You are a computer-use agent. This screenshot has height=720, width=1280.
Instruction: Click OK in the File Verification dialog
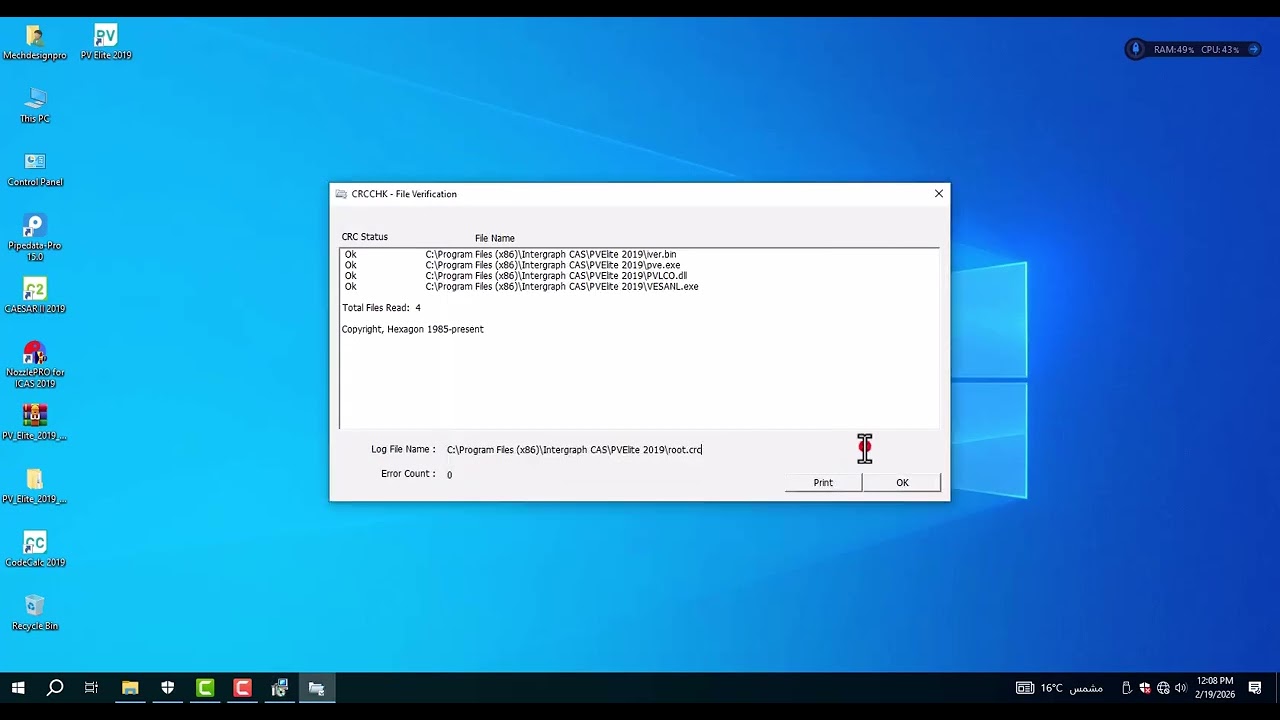pyautogui.click(x=902, y=482)
